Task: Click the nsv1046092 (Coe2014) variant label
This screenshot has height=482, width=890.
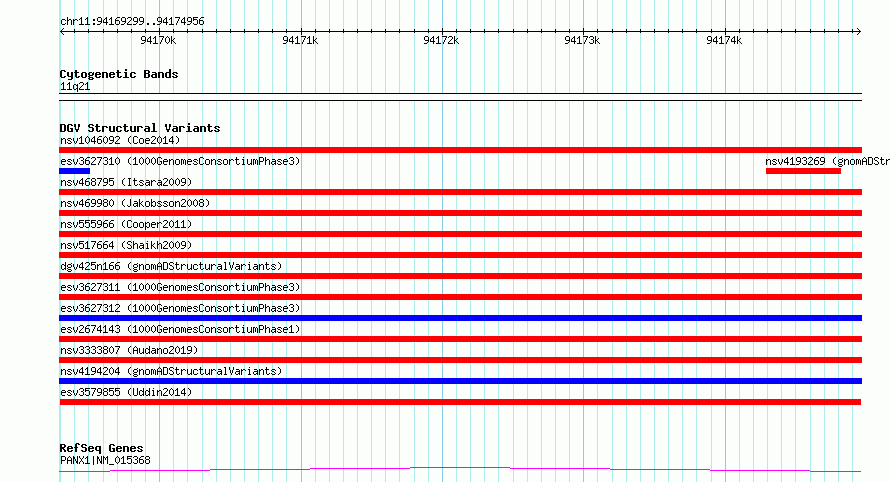Action: point(120,140)
